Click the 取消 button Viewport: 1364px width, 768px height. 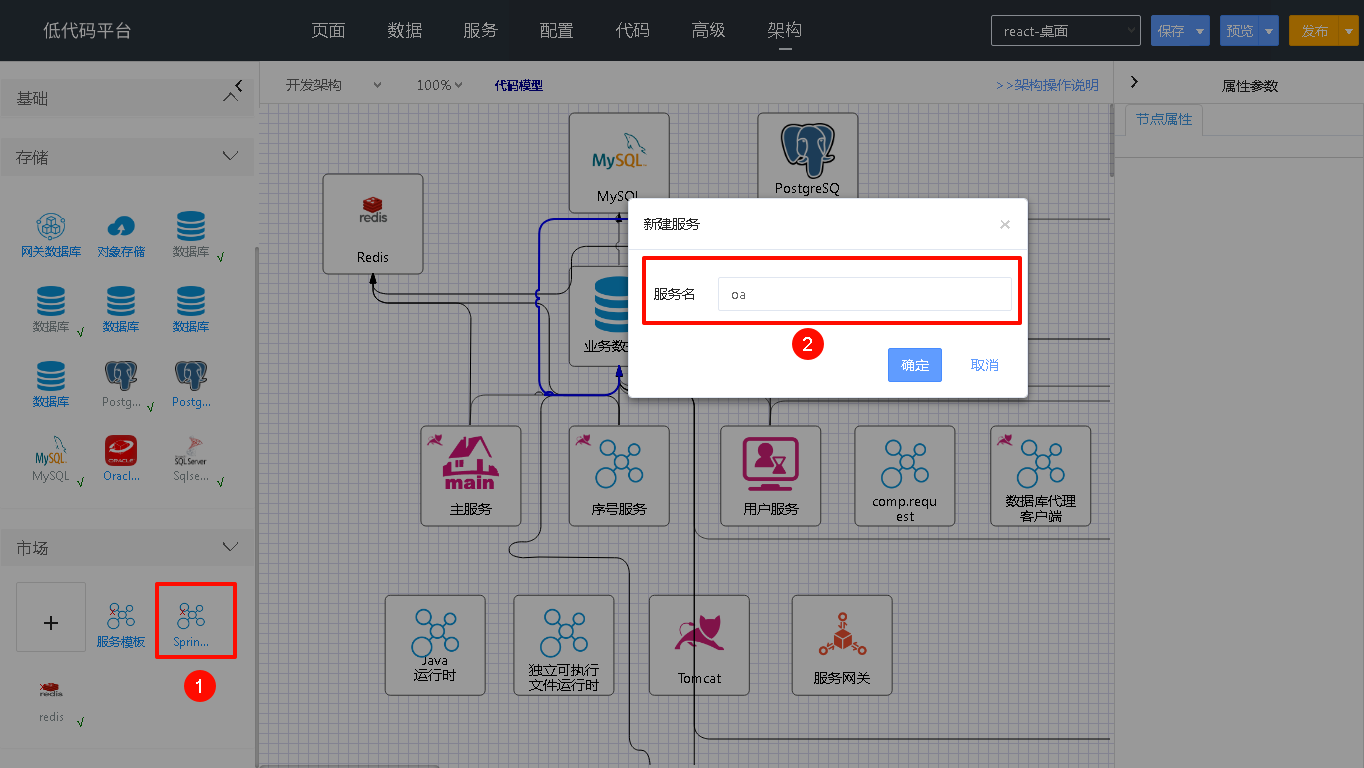(984, 365)
